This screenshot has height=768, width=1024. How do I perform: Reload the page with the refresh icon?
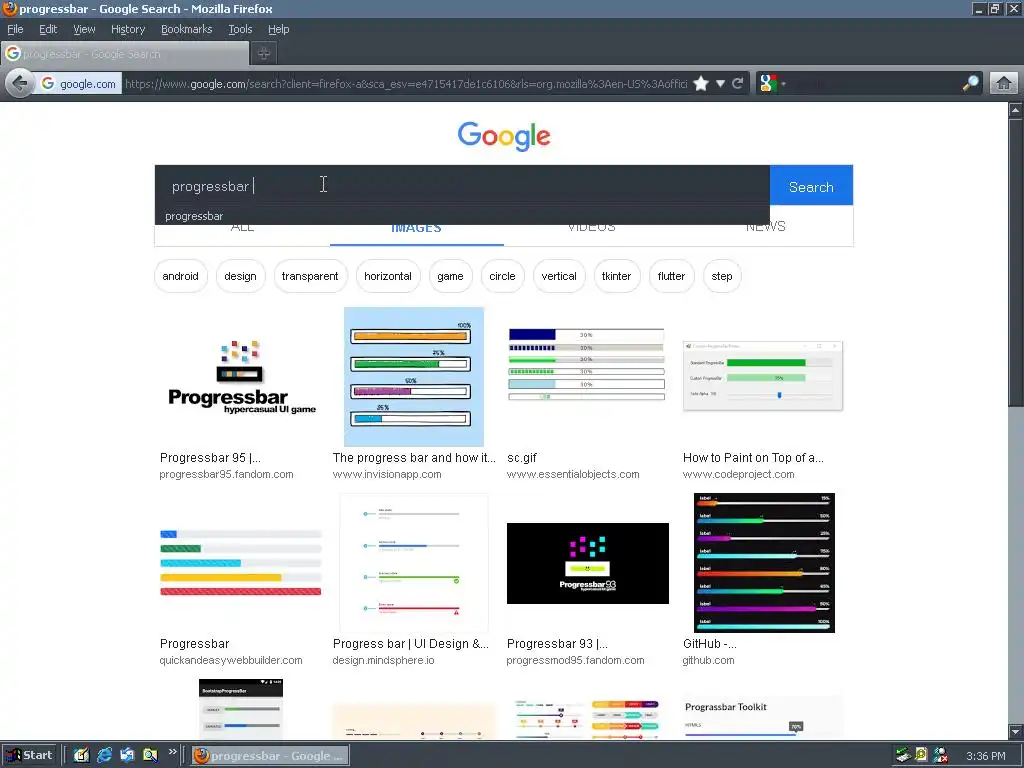[x=738, y=84]
